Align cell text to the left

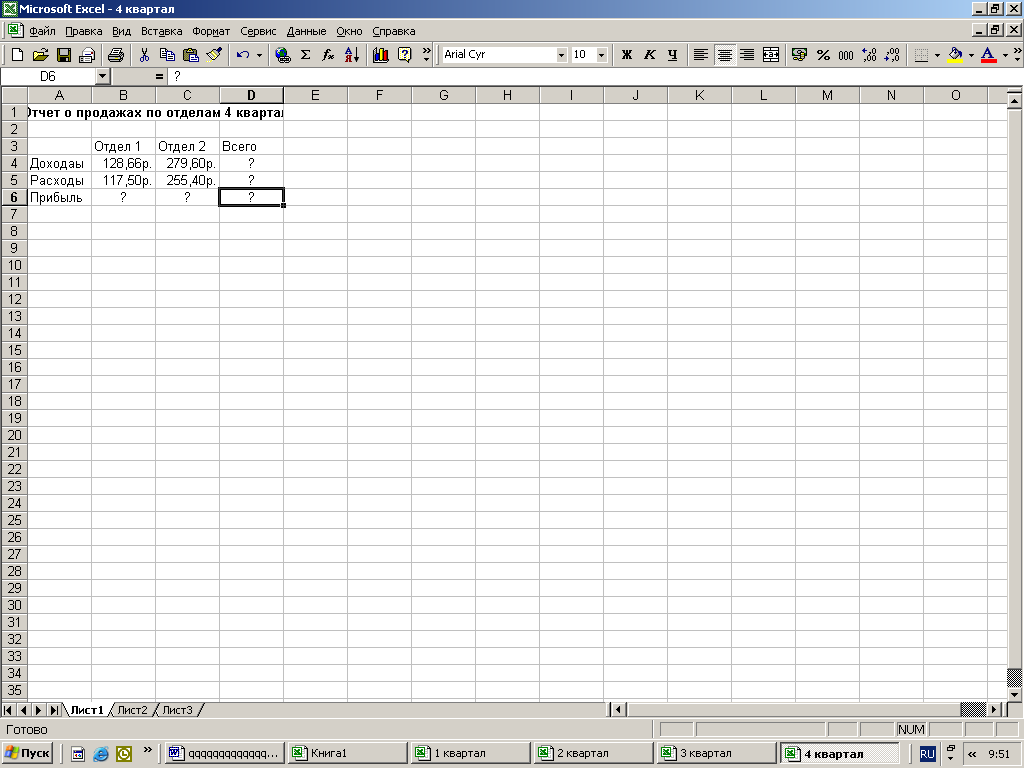coord(701,55)
